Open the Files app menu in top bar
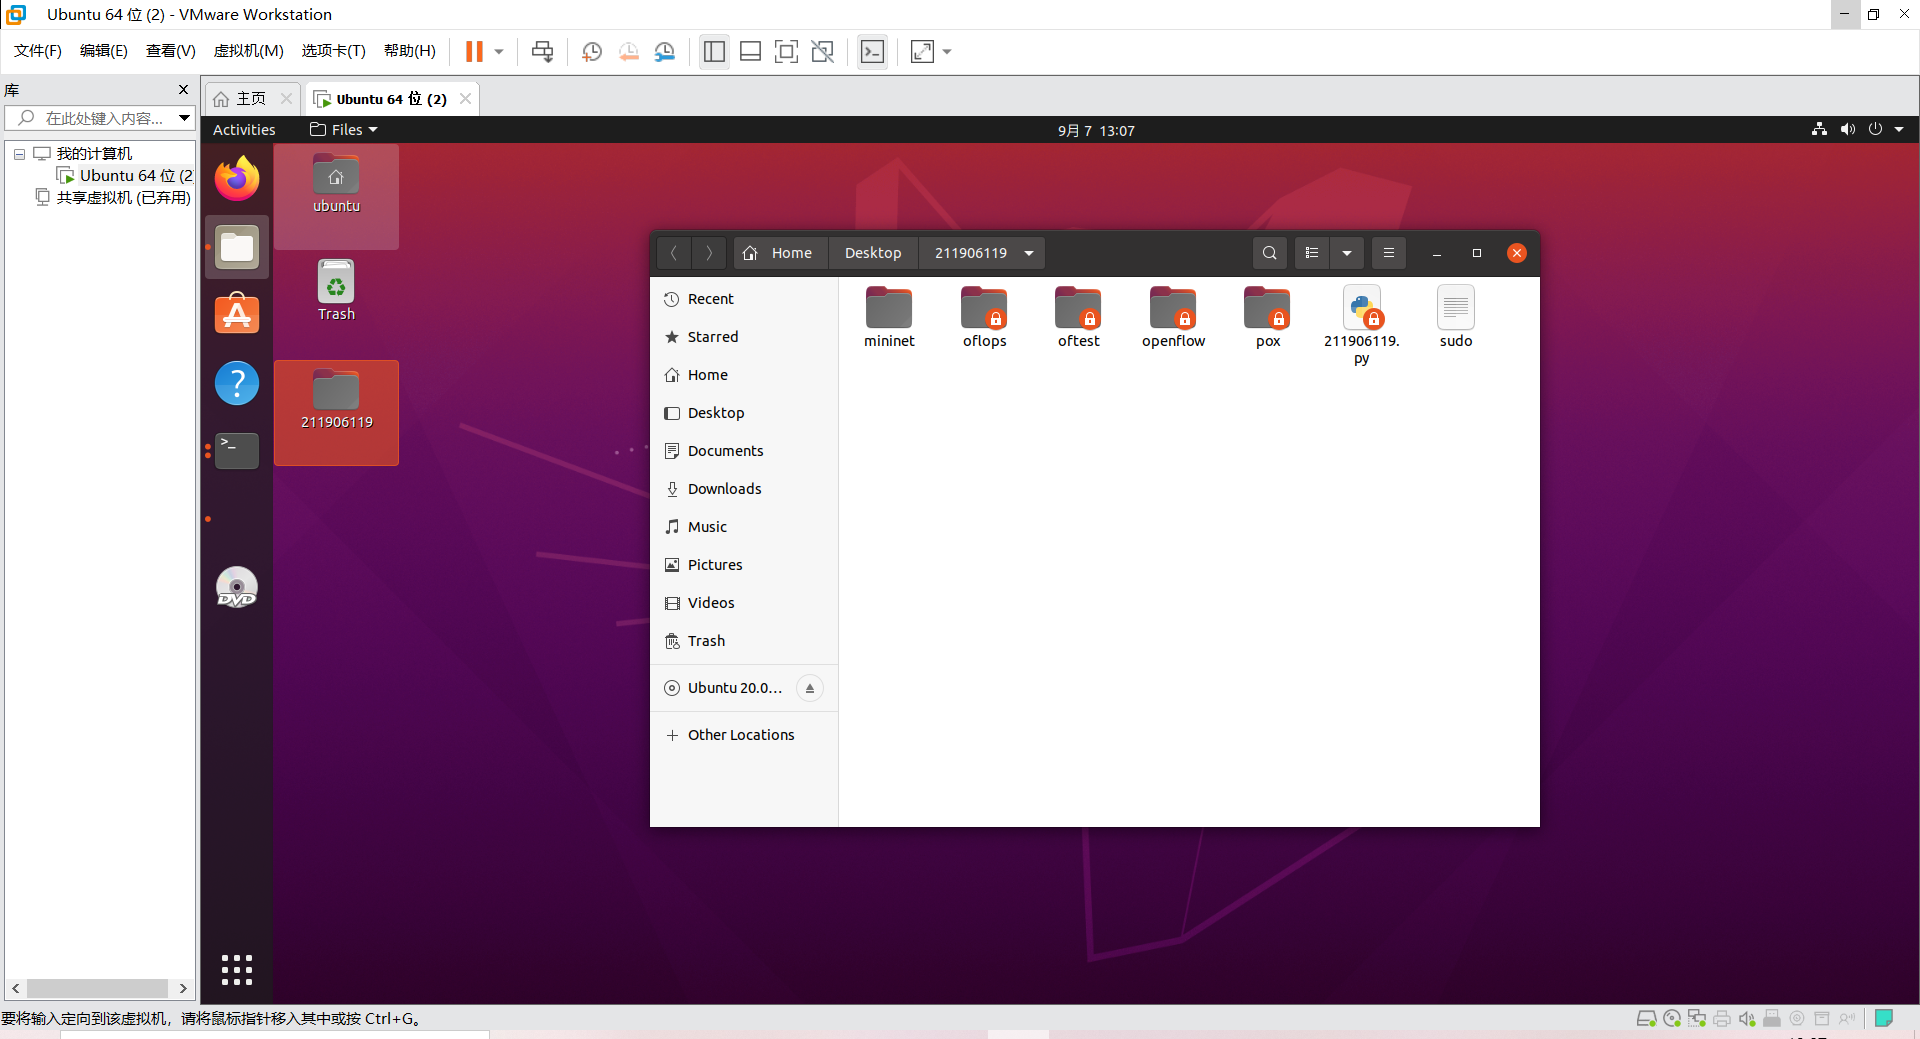The image size is (1920, 1039). (x=344, y=130)
